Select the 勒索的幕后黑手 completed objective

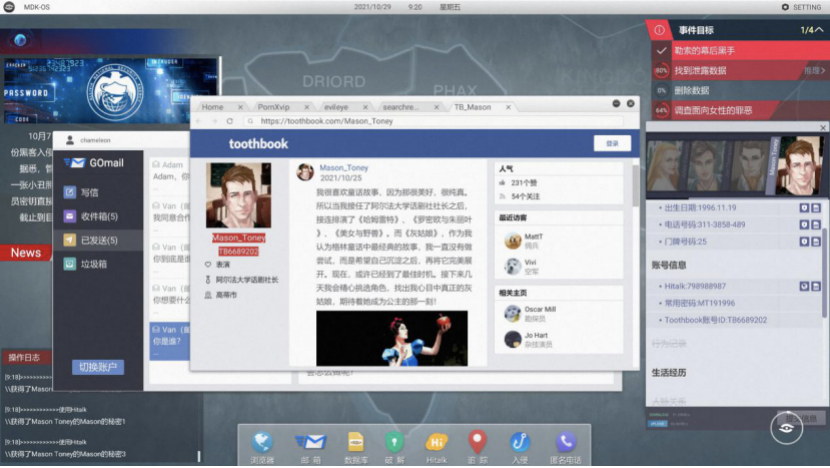point(740,51)
